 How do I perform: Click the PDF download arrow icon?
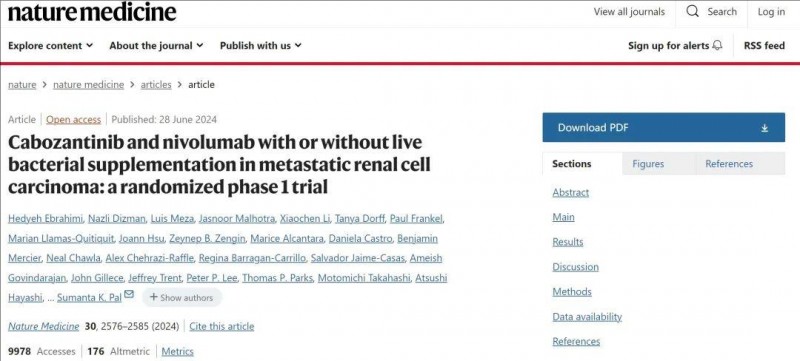click(764, 128)
